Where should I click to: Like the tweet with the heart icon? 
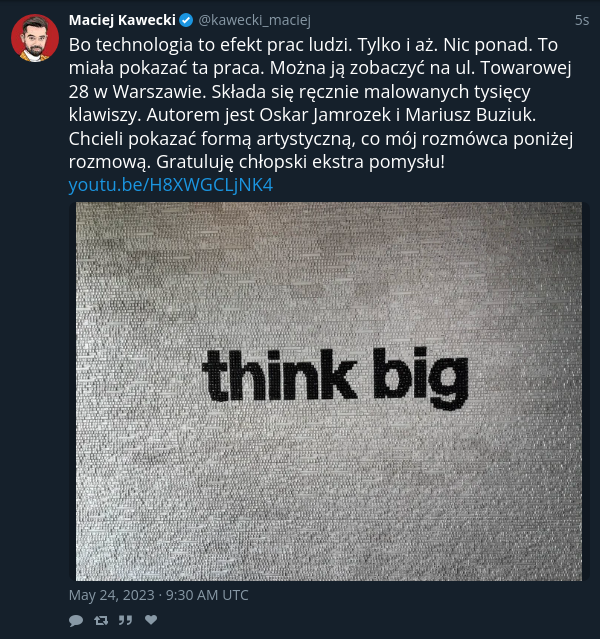coord(151,620)
